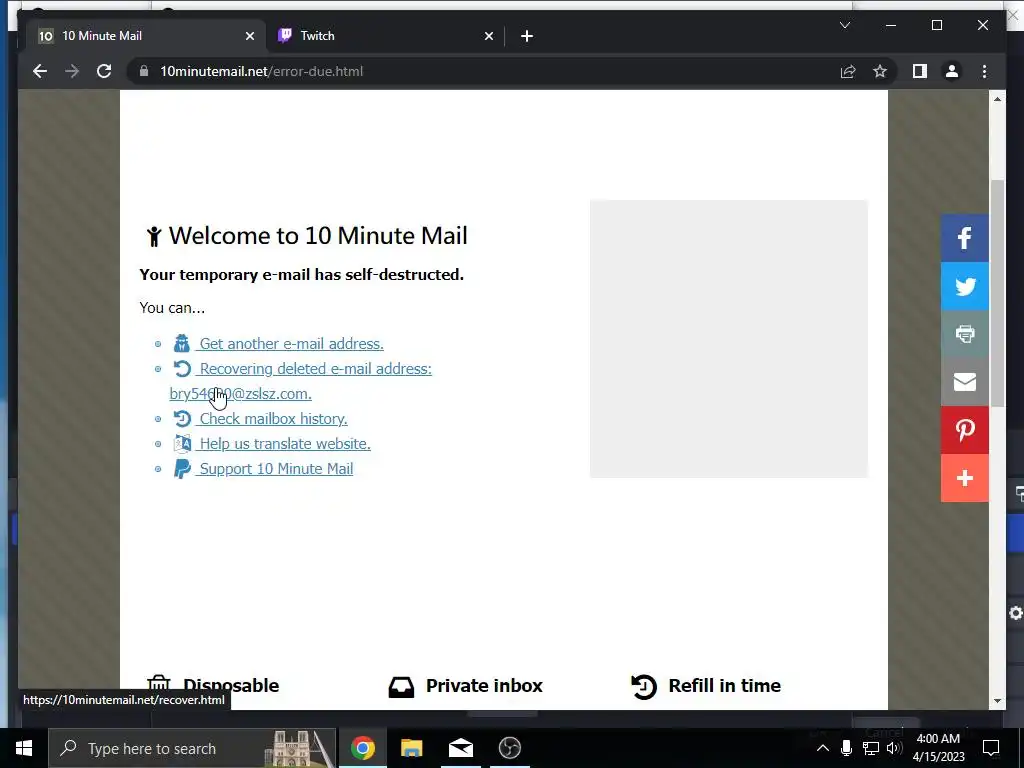Close the 10 Minute Mail tab
The height and width of the screenshot is (768, 1024).
(249, 36)
